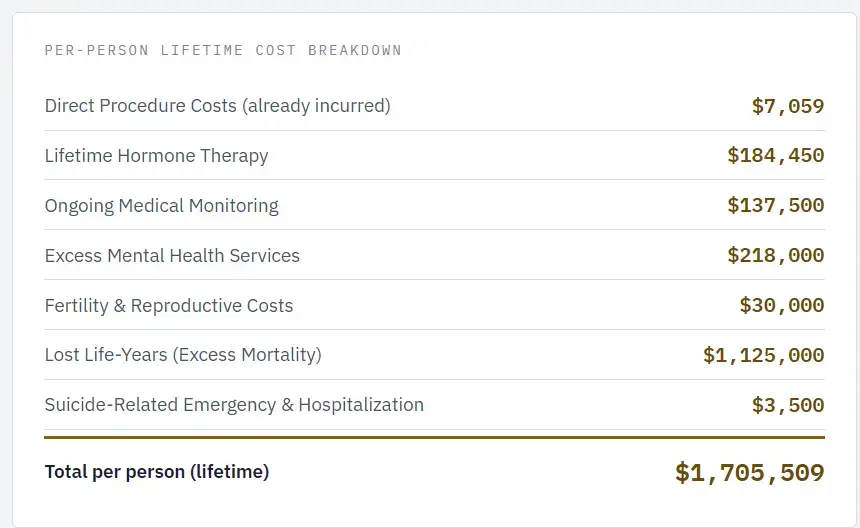Click the Per-Person Lifetime Cost Breakdown heading

223,50
